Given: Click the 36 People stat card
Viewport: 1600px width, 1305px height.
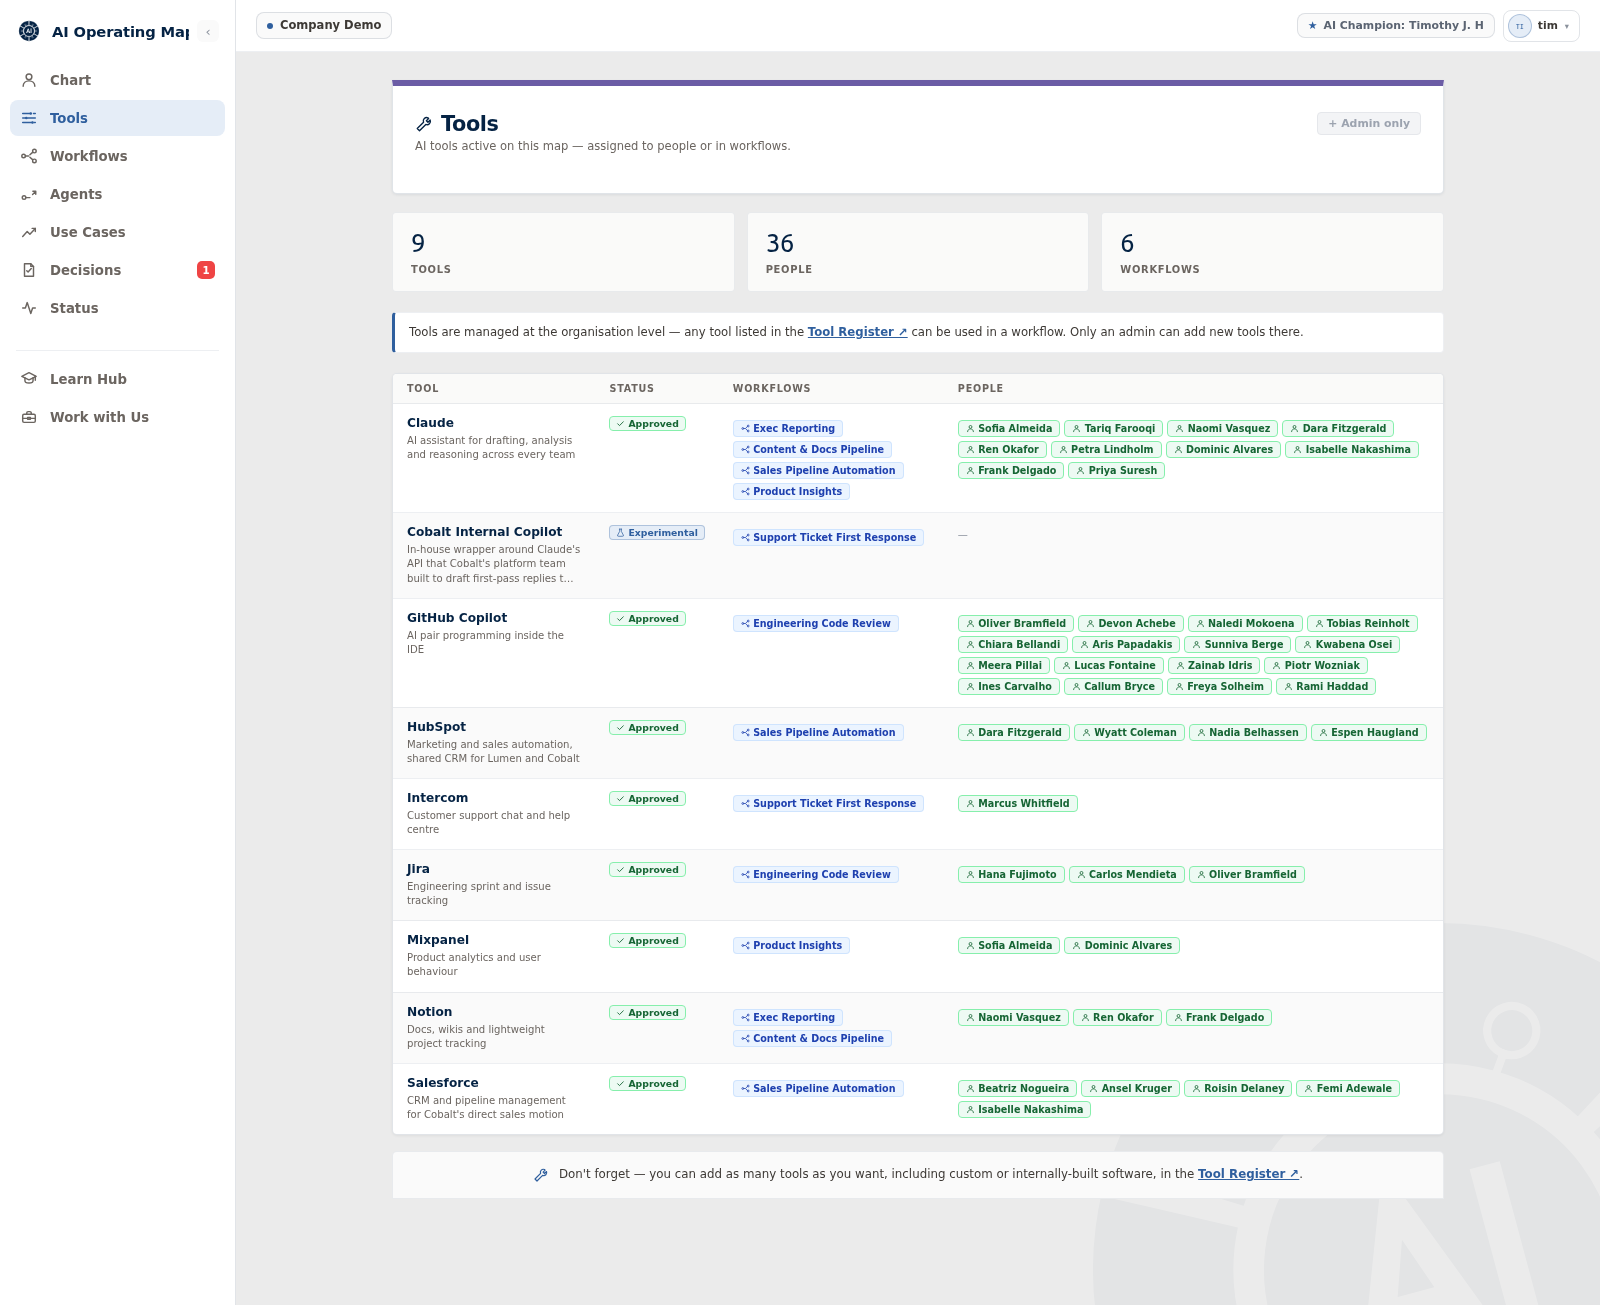Looking at the screenshot, I should tap(918, 252).
